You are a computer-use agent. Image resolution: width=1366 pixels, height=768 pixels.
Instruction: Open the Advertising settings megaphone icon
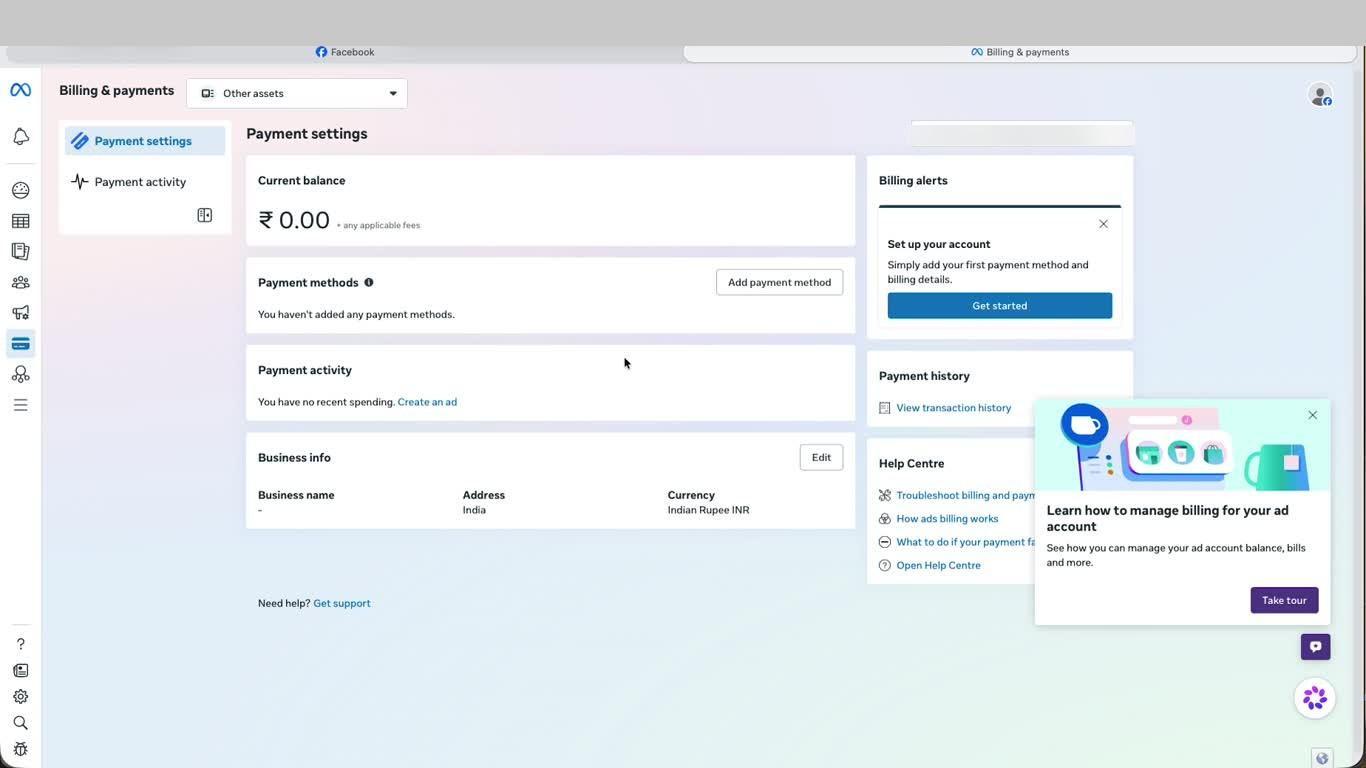pos(20,313)
